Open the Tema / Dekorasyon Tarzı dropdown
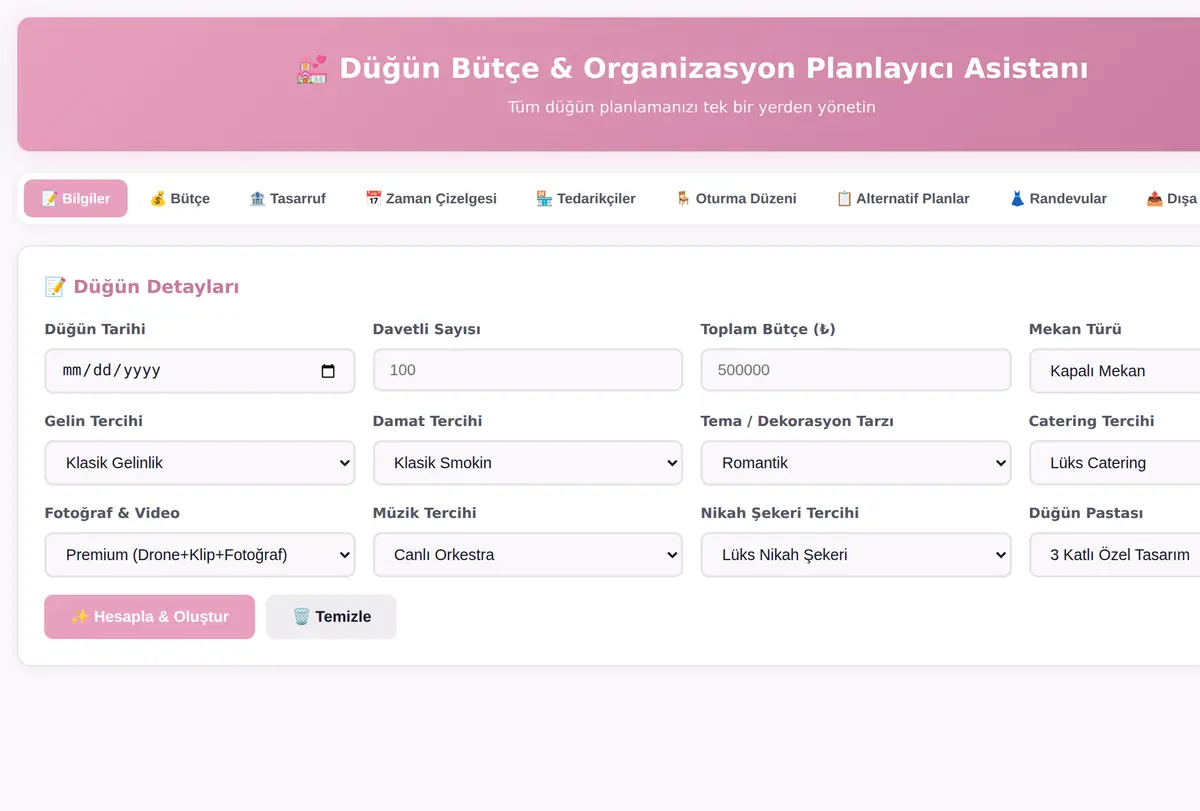This screenshot has width=1200, height=811. click(x=856, y=463)
